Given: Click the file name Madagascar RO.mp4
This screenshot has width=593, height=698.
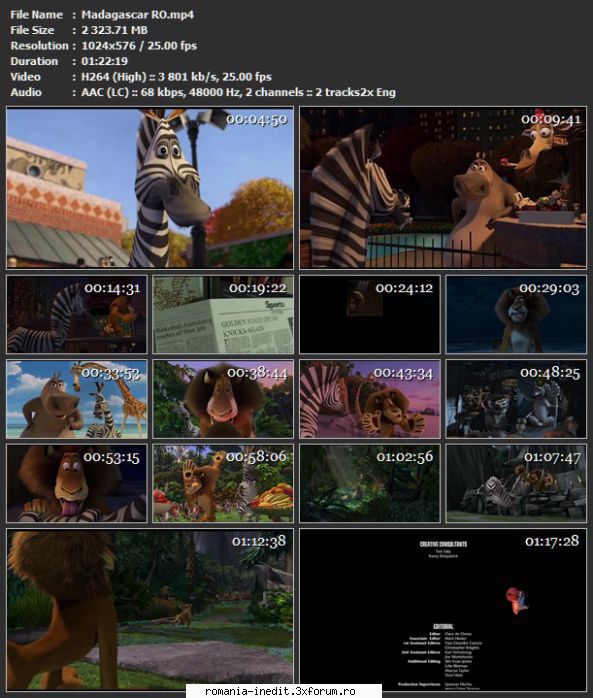Looking at the screenshot, I should click(138, 15).
